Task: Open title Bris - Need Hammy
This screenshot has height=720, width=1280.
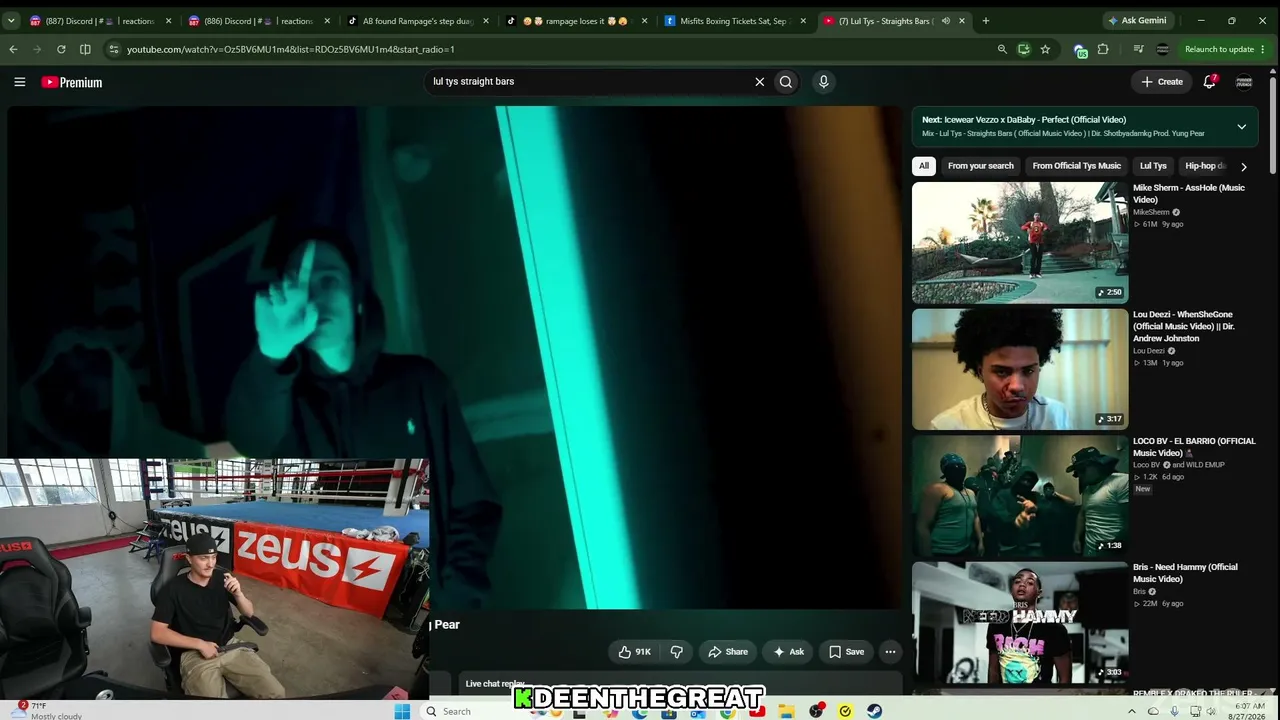Action: (x=1186, y=573)
